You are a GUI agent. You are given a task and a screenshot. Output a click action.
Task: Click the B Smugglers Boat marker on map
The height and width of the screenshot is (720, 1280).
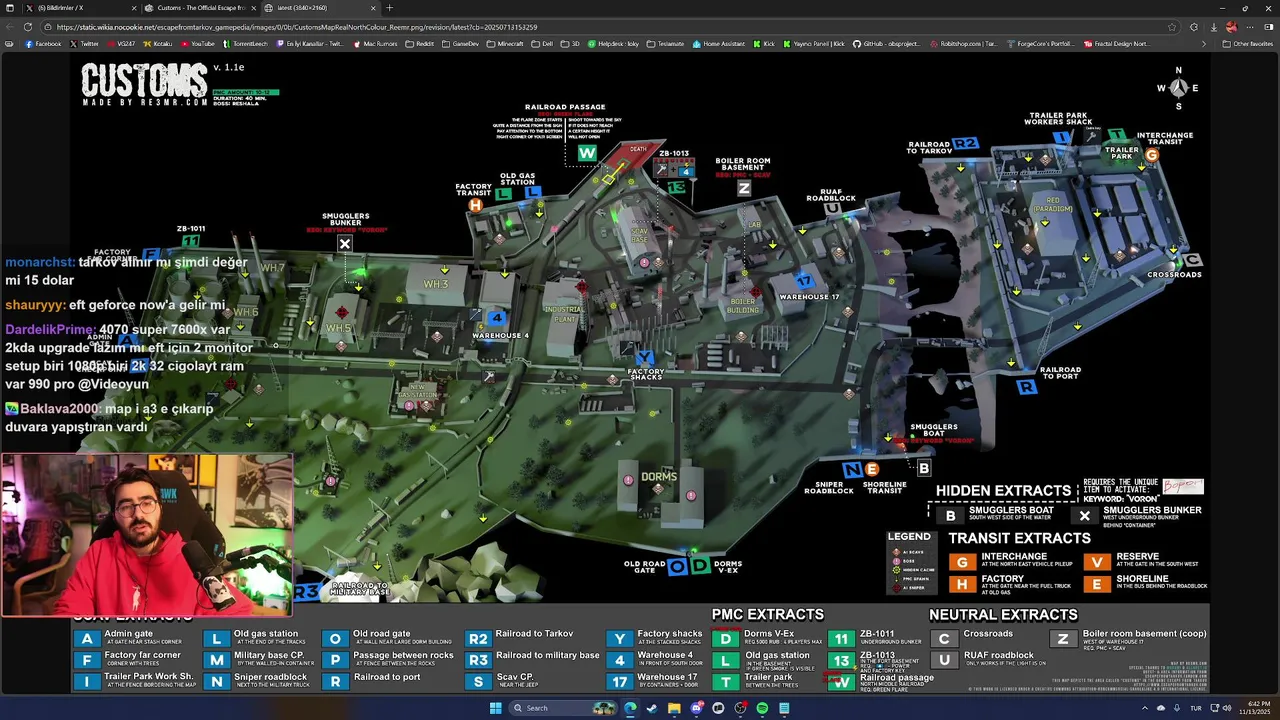[x=923, y=468]
